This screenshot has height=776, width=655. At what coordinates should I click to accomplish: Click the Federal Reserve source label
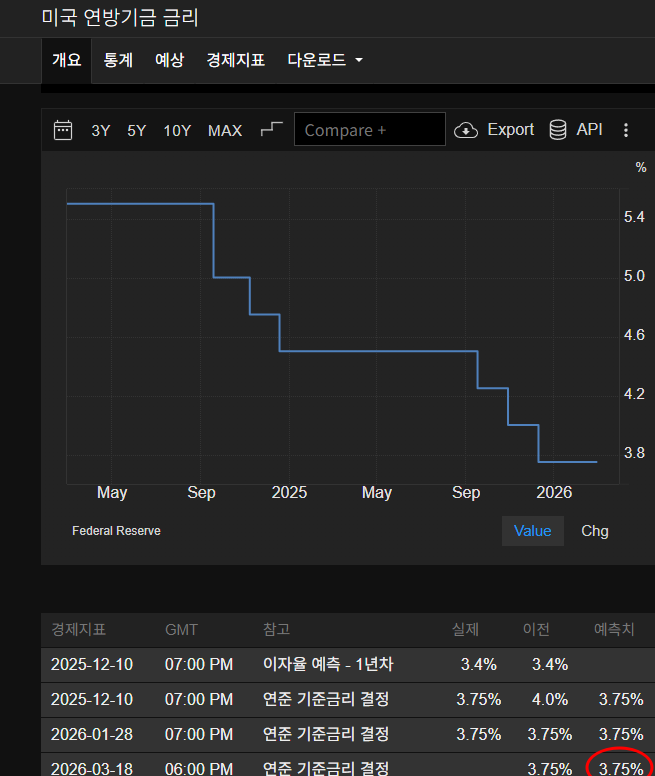(116, 531)
